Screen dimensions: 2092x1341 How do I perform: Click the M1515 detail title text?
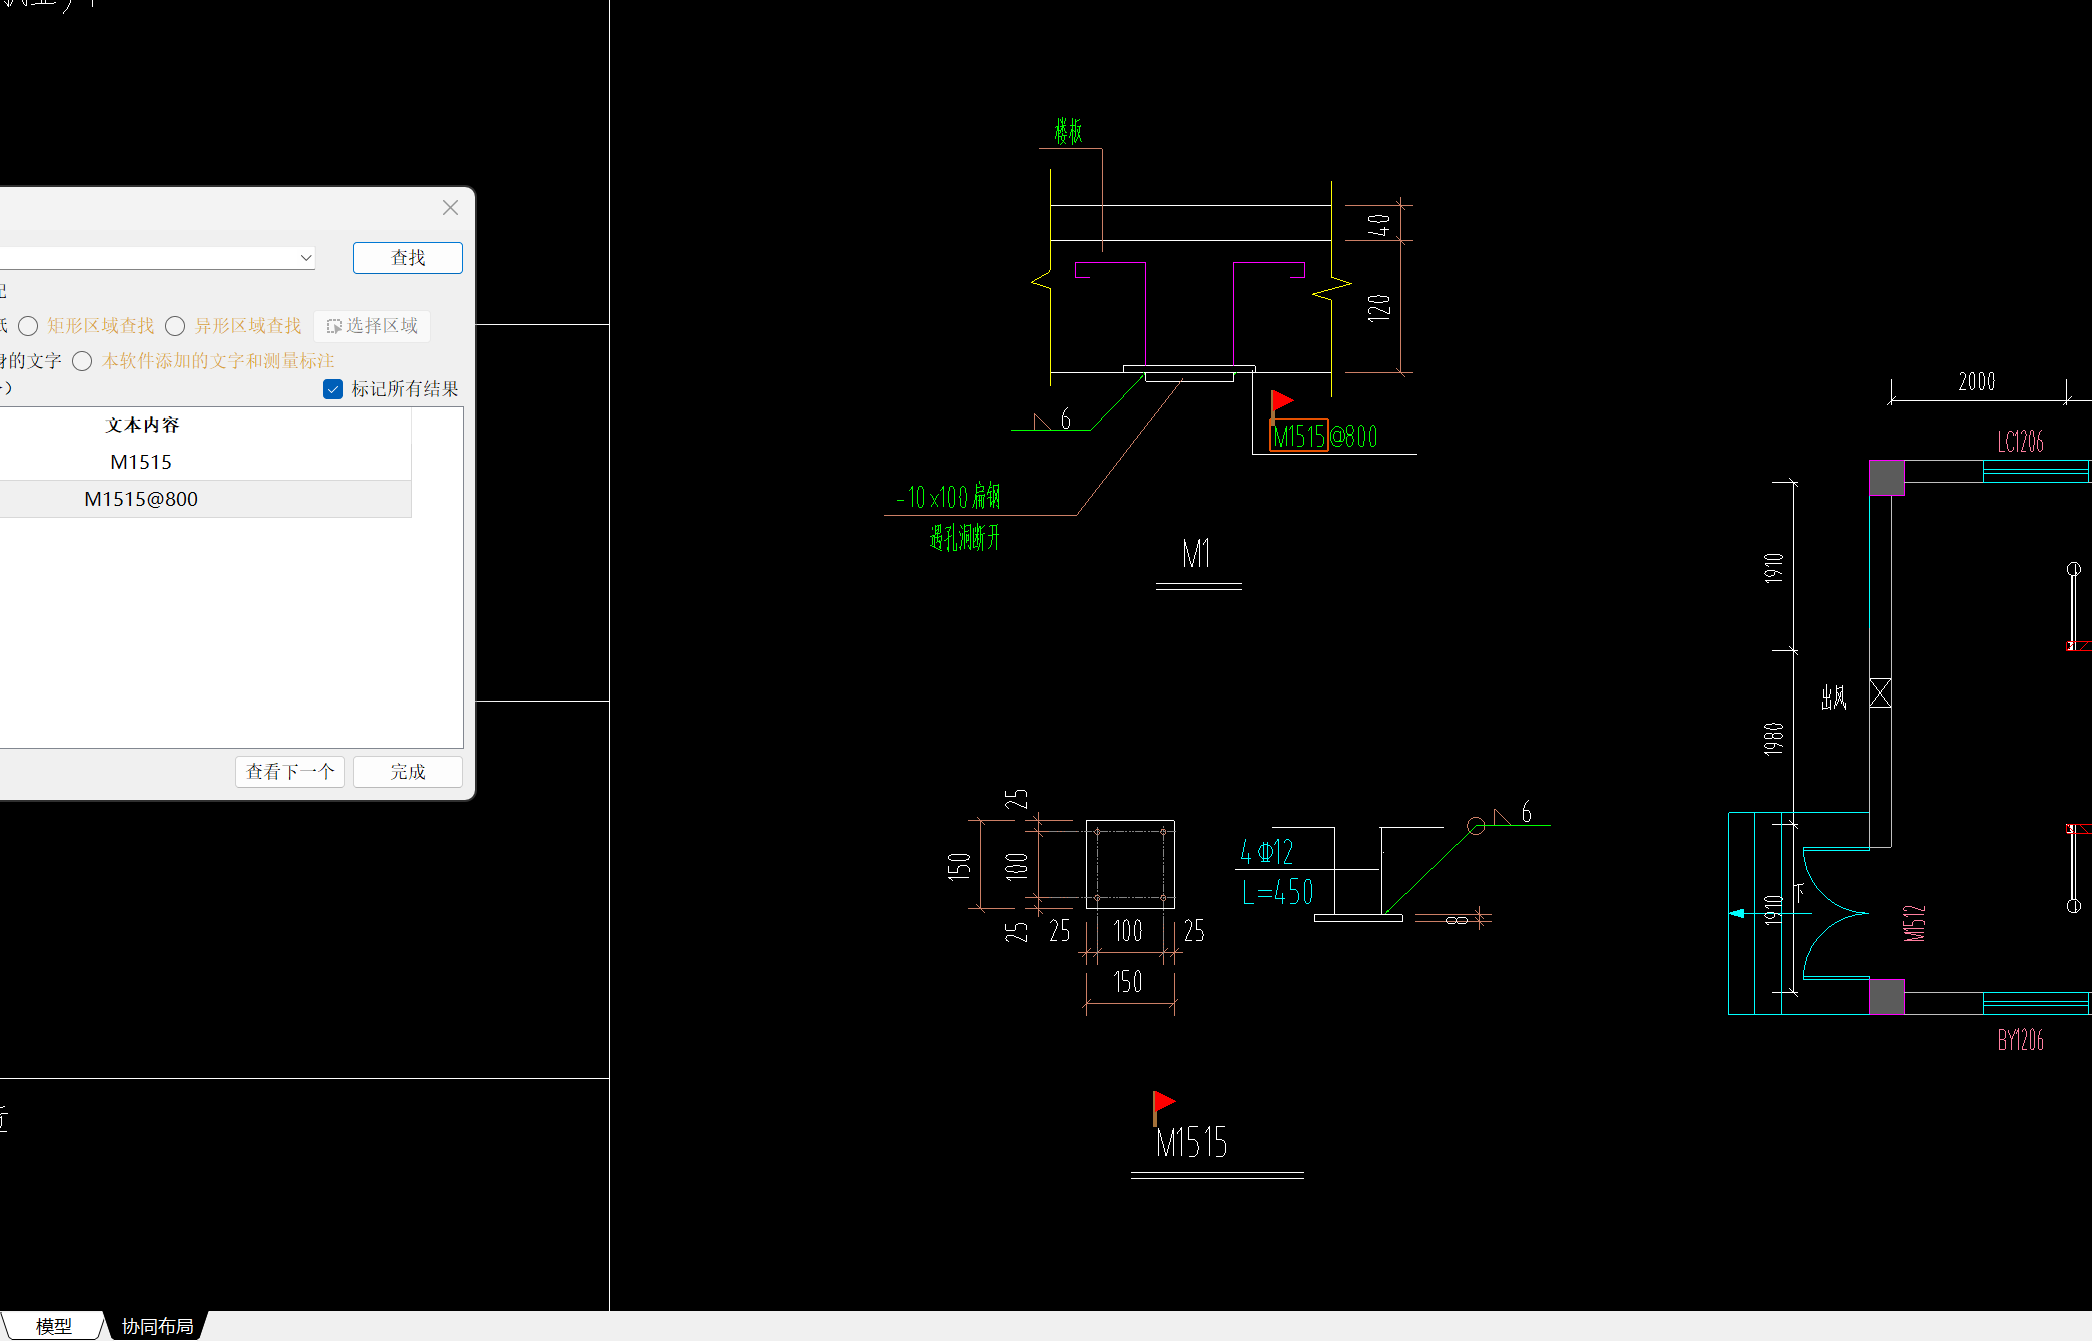coord(1191,1143)
